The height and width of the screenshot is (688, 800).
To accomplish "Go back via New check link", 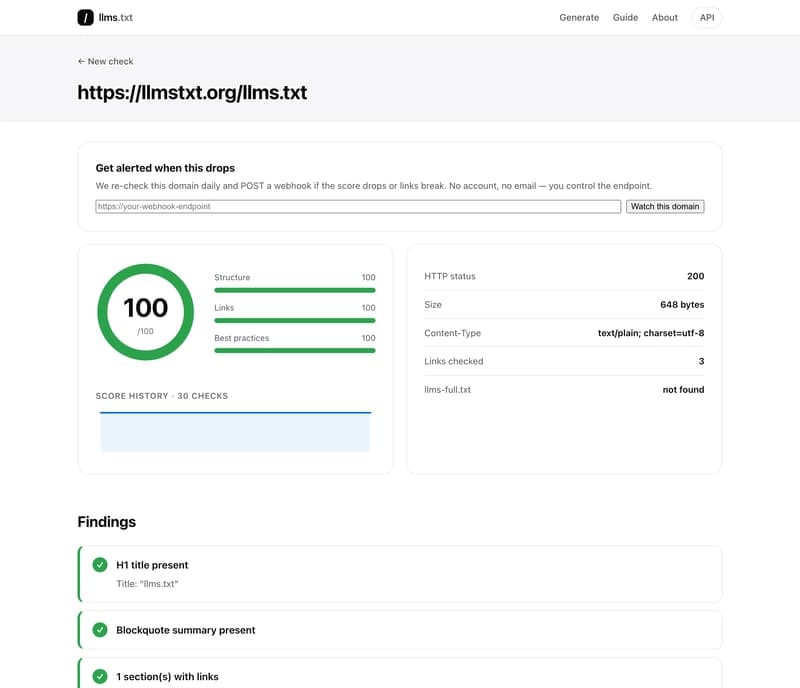I will point(105,61).
